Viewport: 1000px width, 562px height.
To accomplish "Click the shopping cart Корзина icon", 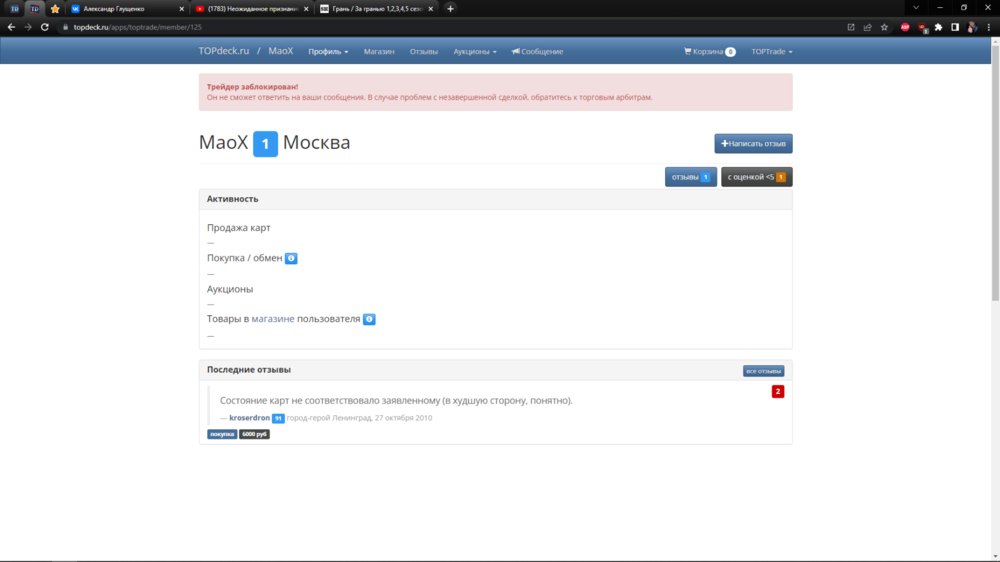I will [x=688, y=51].
